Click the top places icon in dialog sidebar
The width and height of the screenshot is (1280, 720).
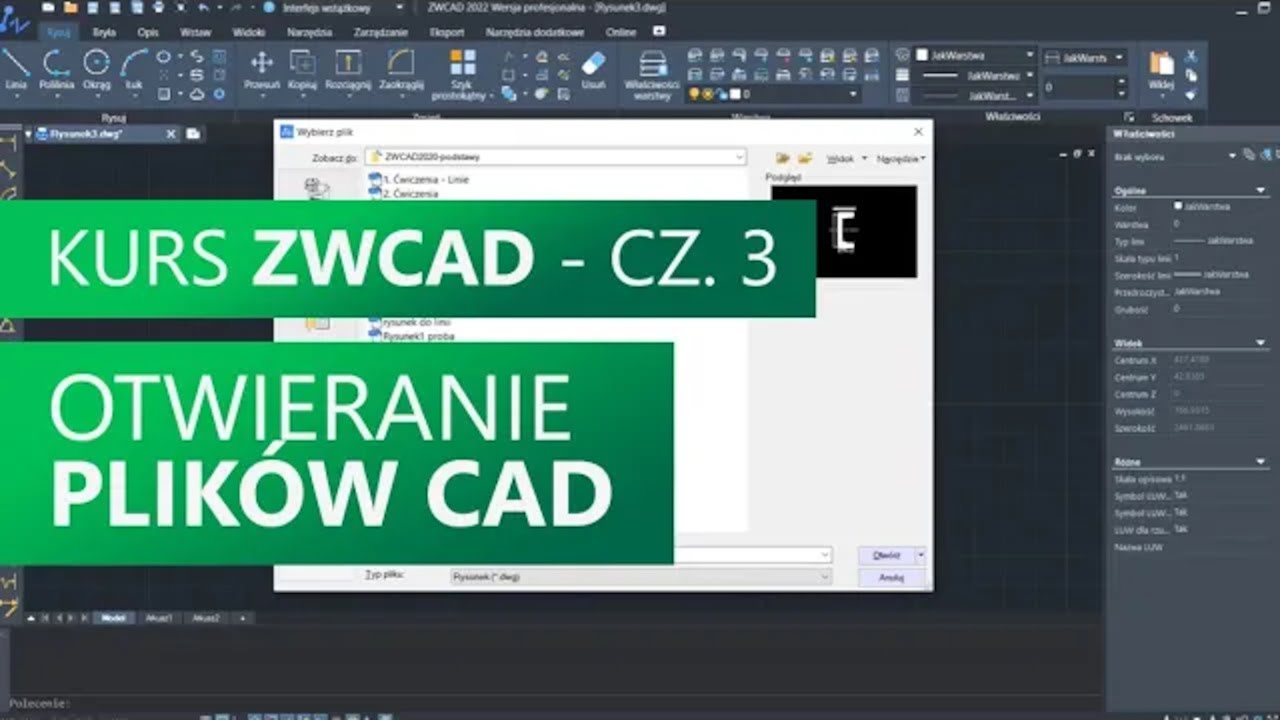point(317,187)
